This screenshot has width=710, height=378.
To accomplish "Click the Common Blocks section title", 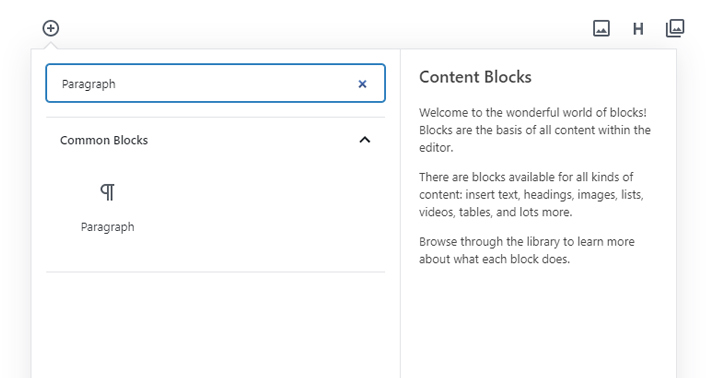I will (104, 140).
